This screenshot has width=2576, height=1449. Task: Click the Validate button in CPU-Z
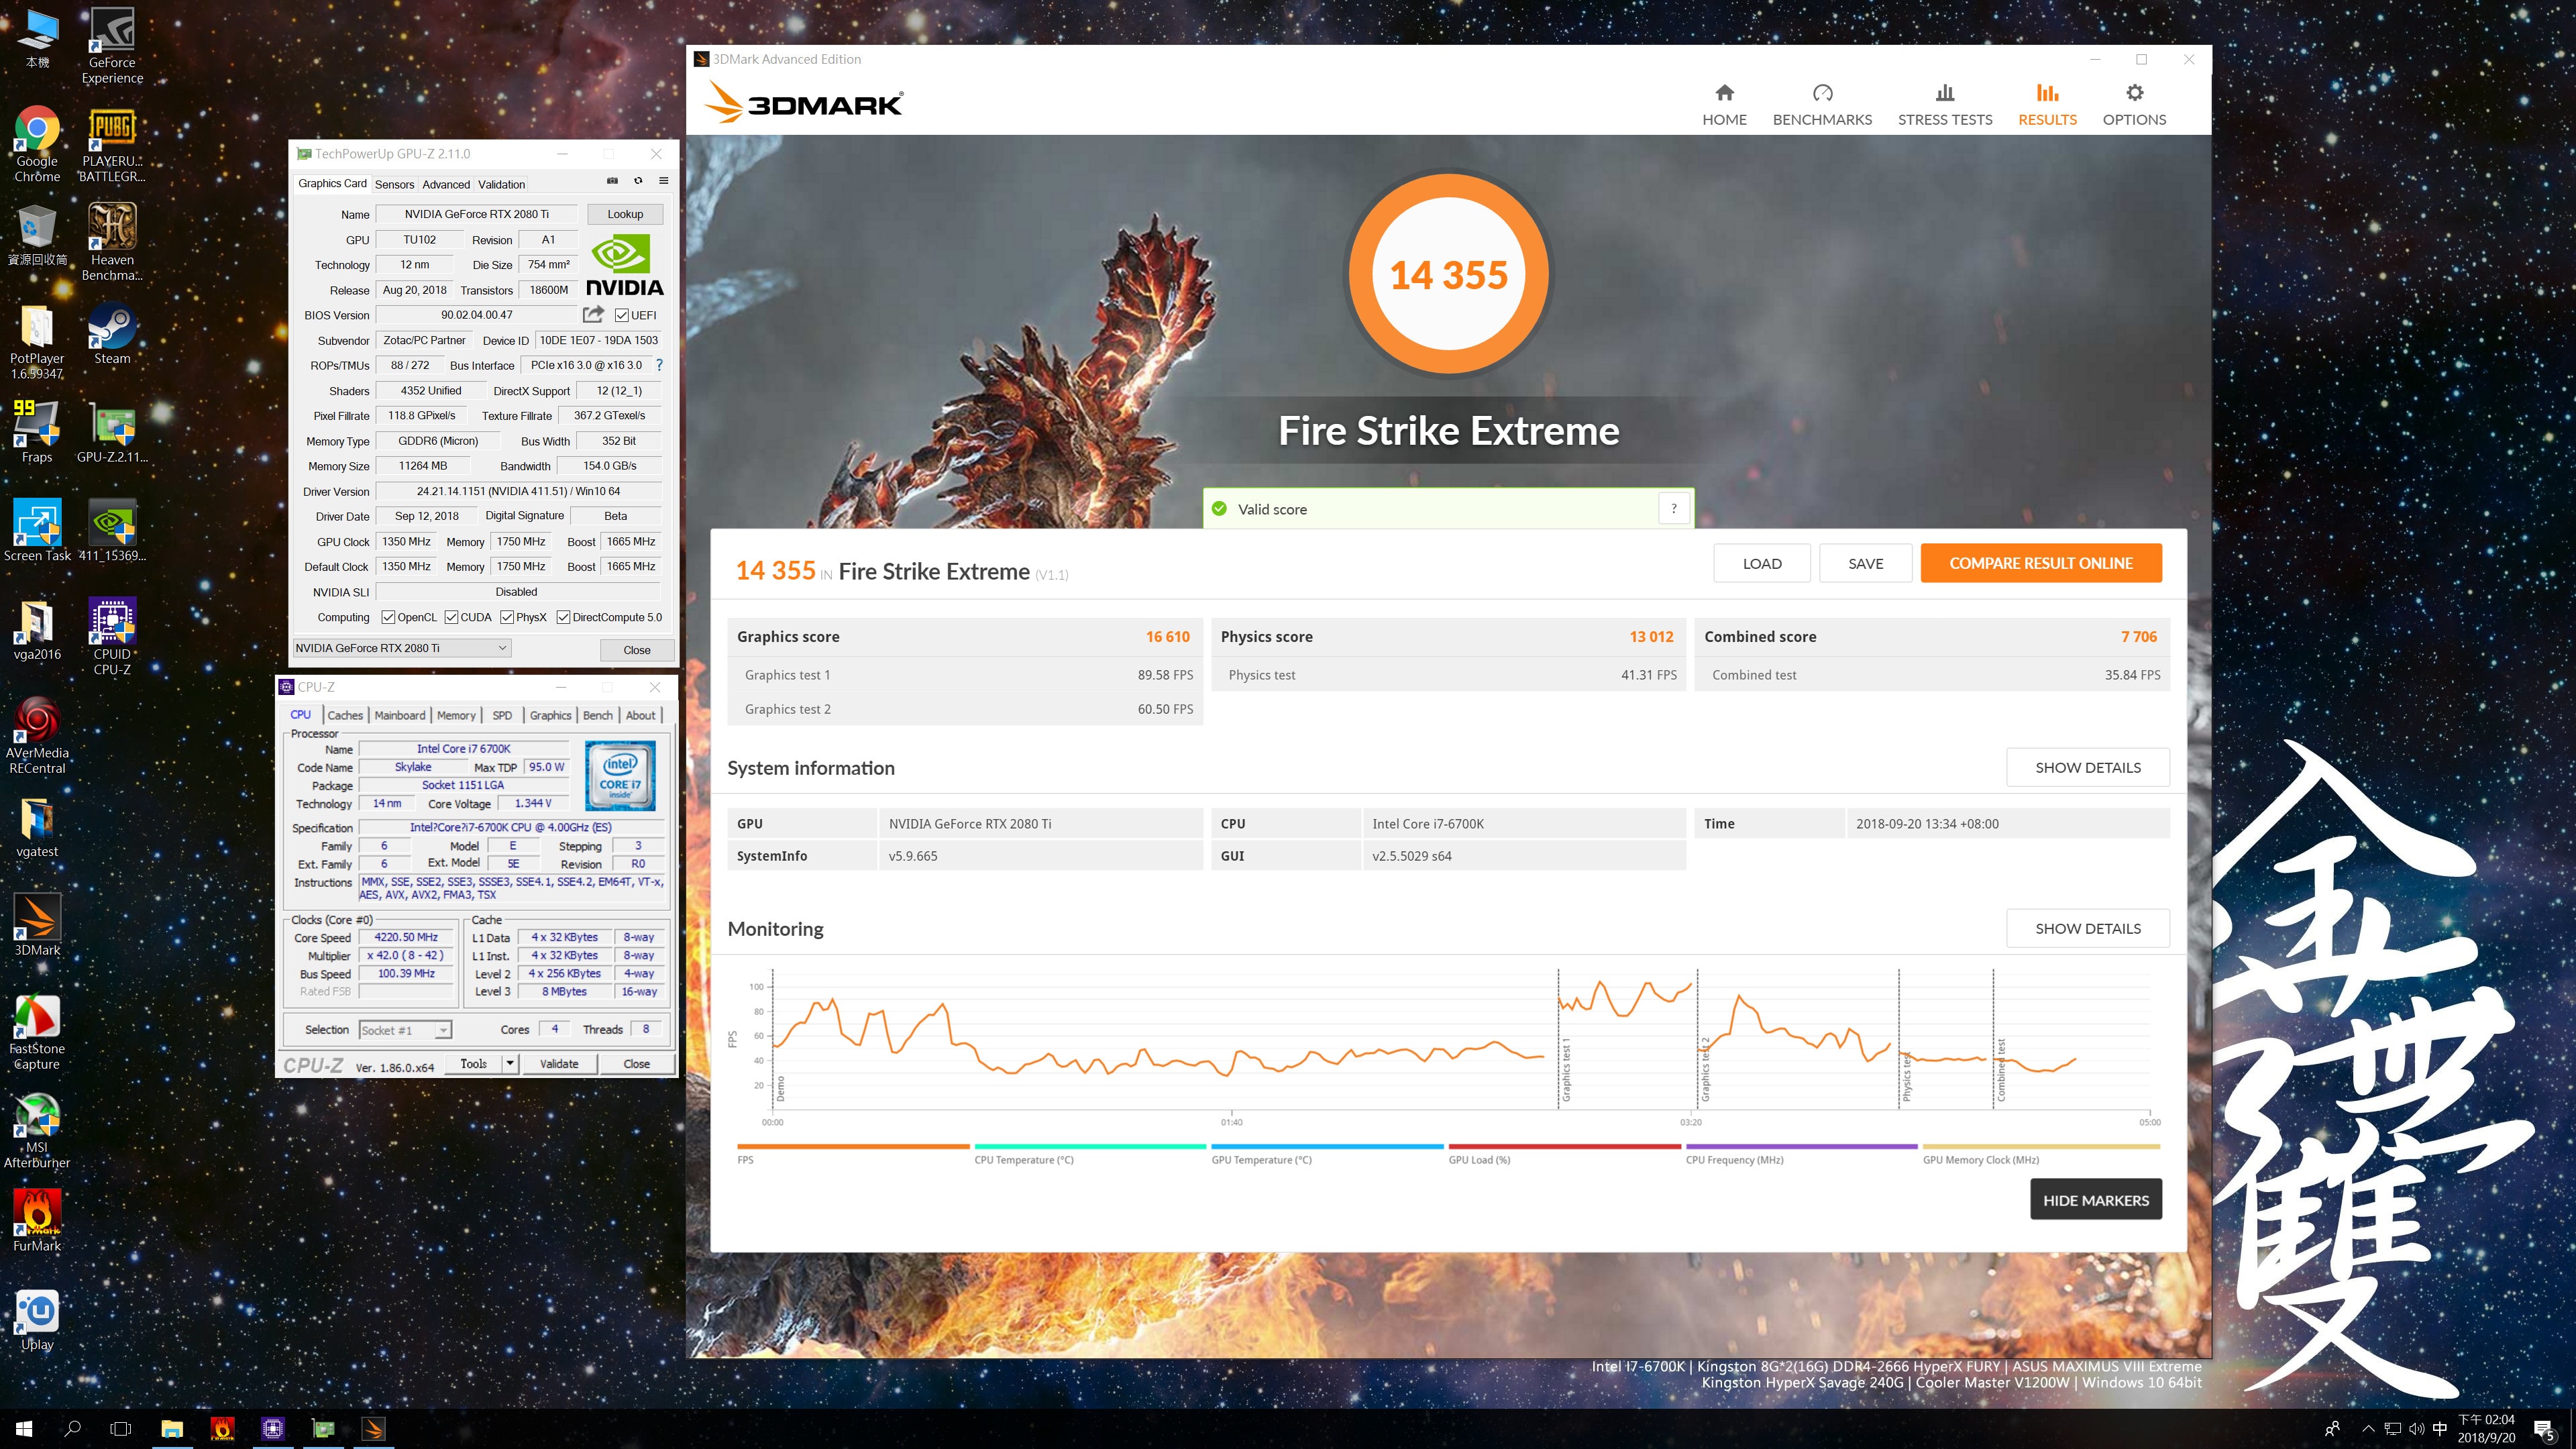point(559,1063)
